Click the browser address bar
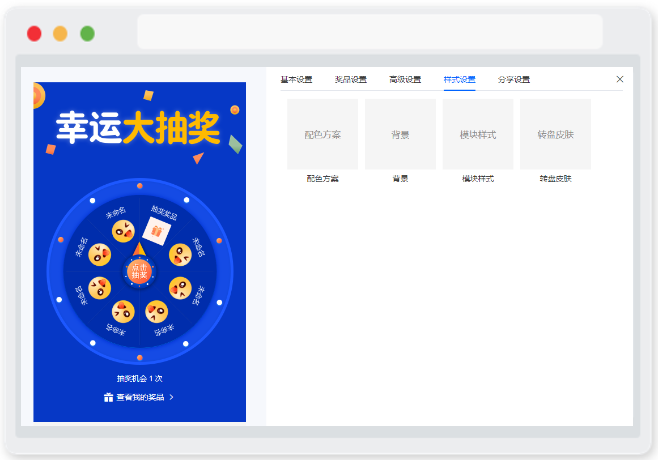Image resolution: width=658 pixels, height=460 pixels. point(370,31)
